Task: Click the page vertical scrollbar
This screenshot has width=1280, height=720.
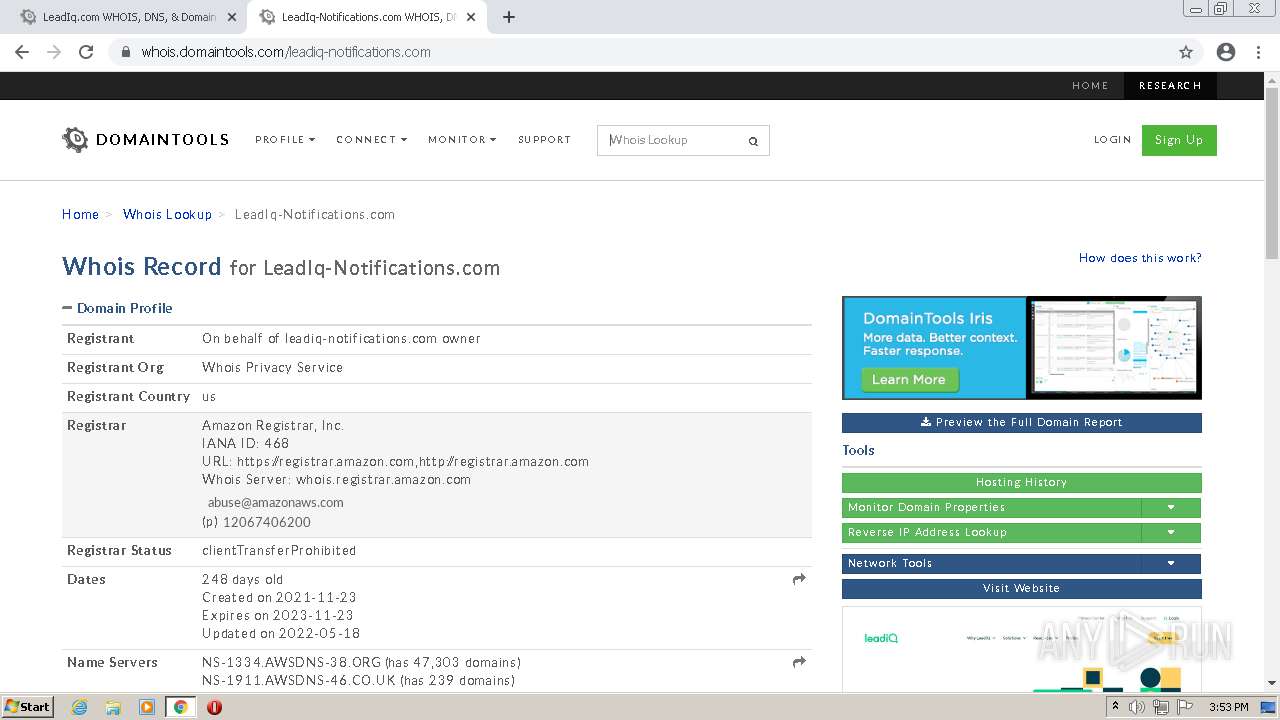Action: click(x=1272, y=175)
